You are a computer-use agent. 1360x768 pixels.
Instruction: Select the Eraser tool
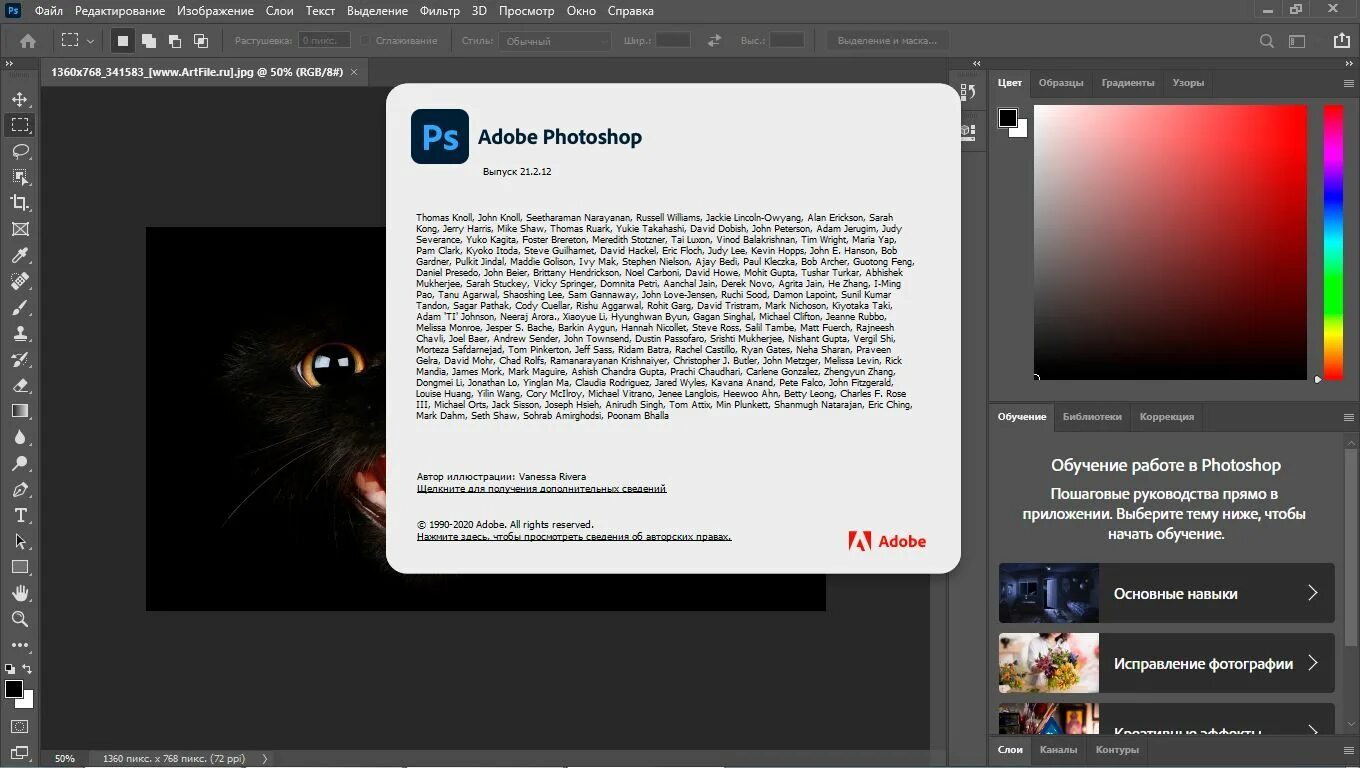(x=20, y=385)
